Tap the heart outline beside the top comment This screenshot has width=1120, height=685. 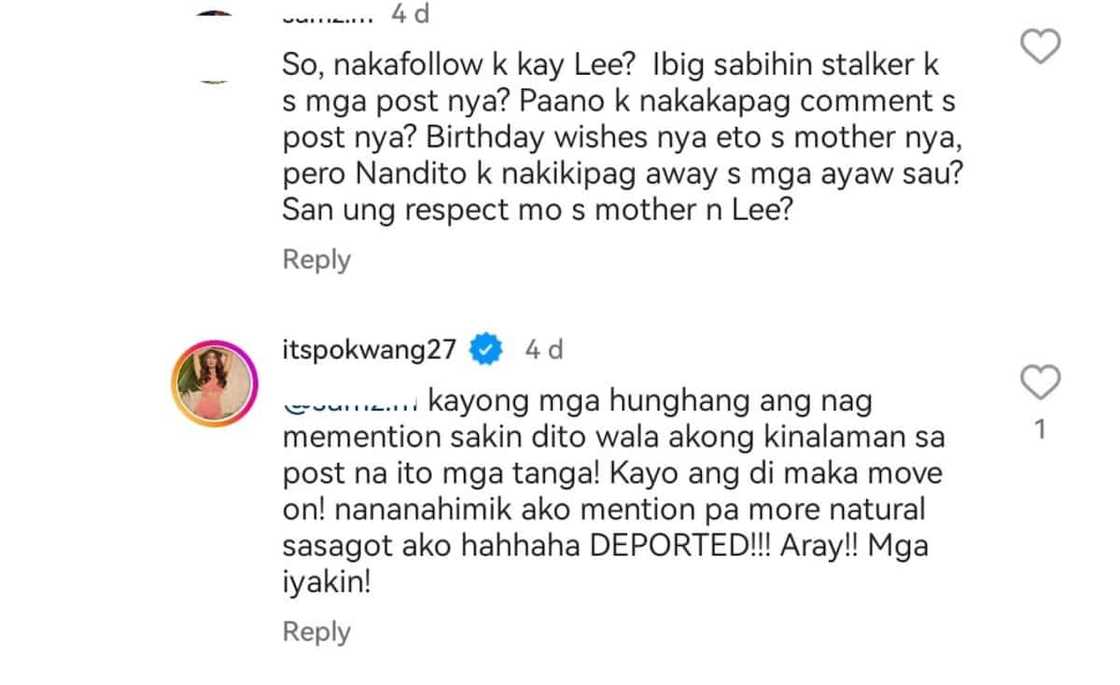(x=1040, y=46)
